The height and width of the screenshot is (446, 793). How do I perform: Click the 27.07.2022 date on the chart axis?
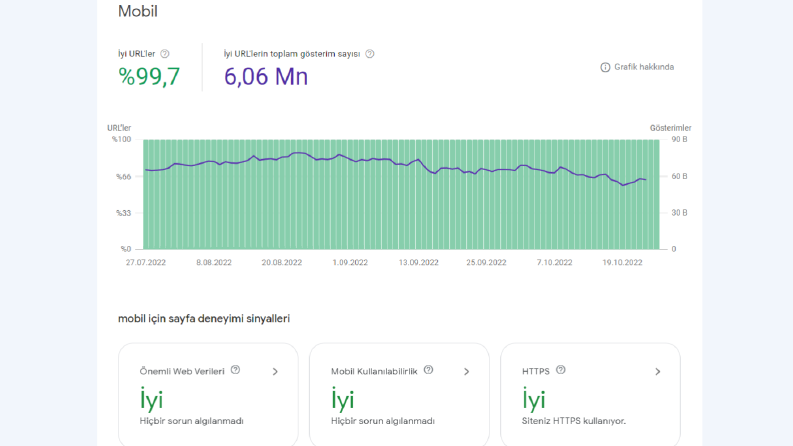(x=146, y=262)
